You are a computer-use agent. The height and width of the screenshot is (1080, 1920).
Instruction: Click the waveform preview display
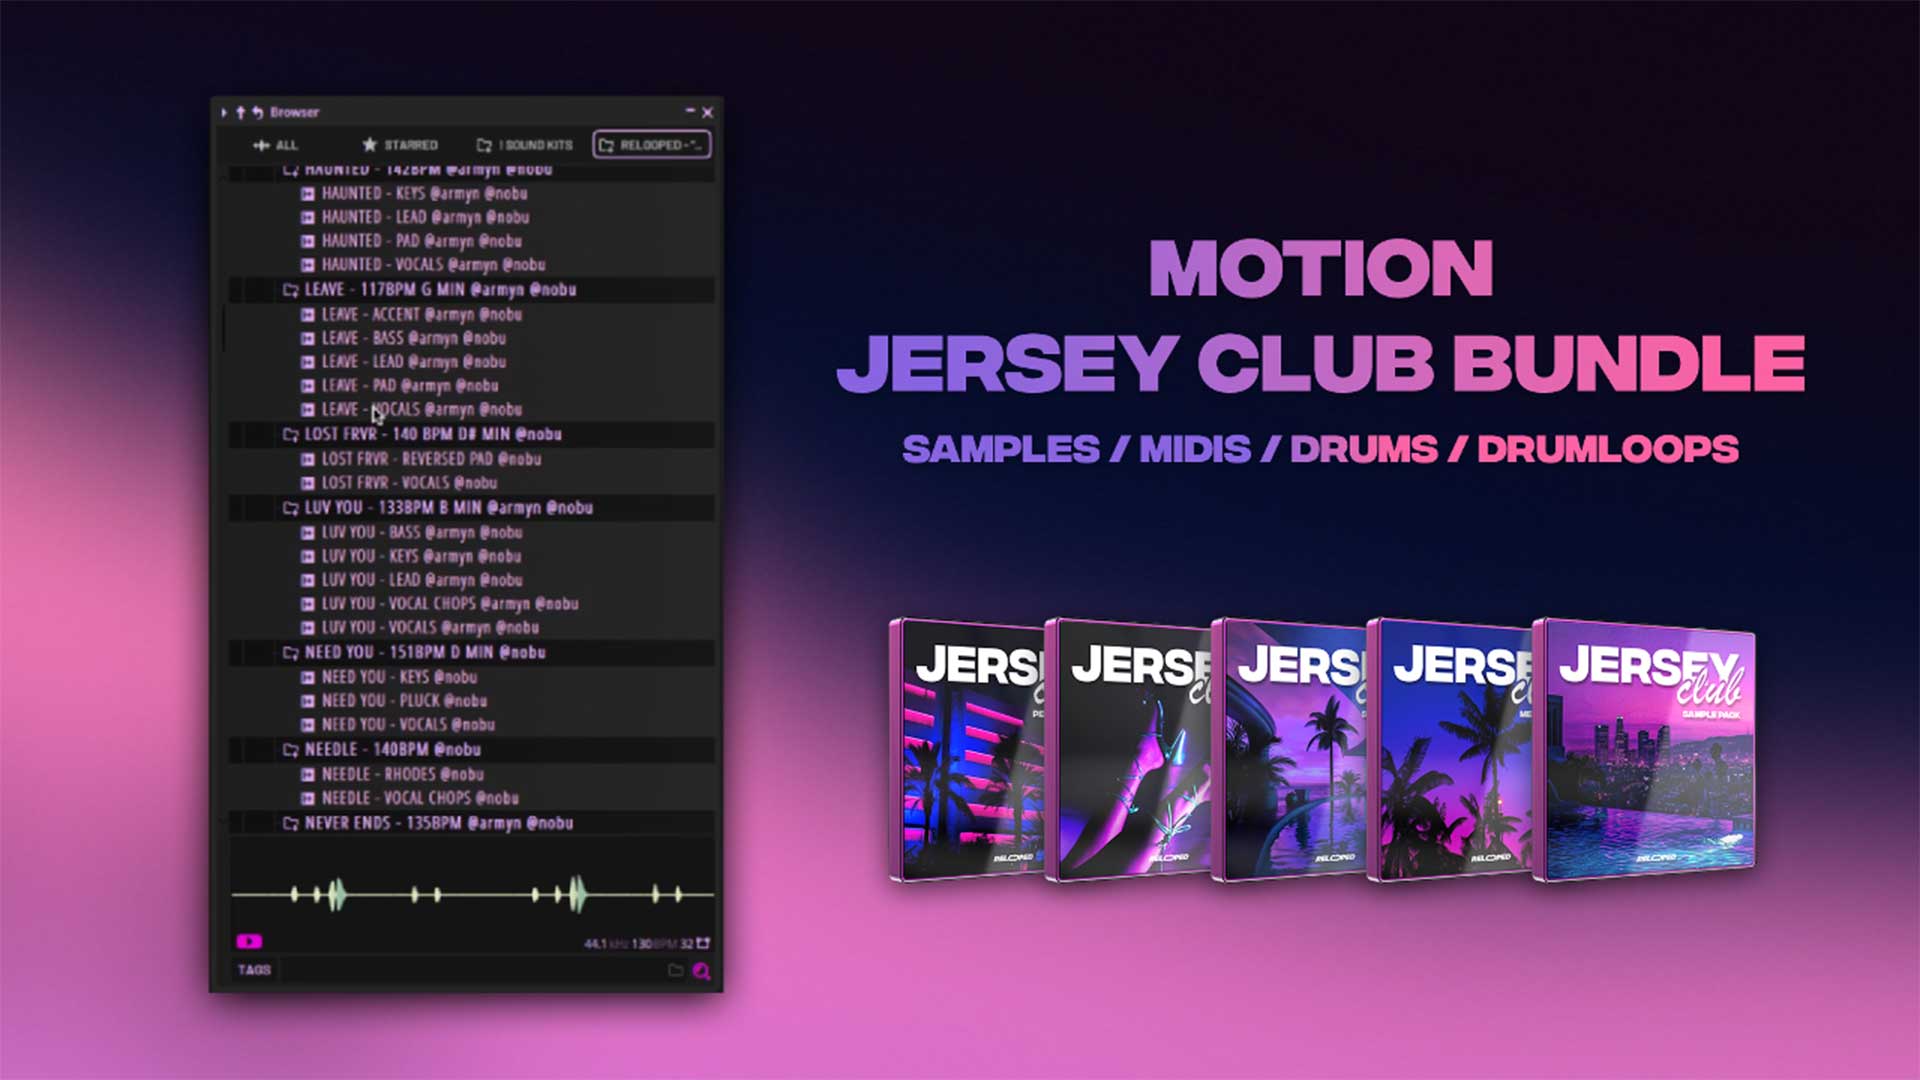pos(472,894)
